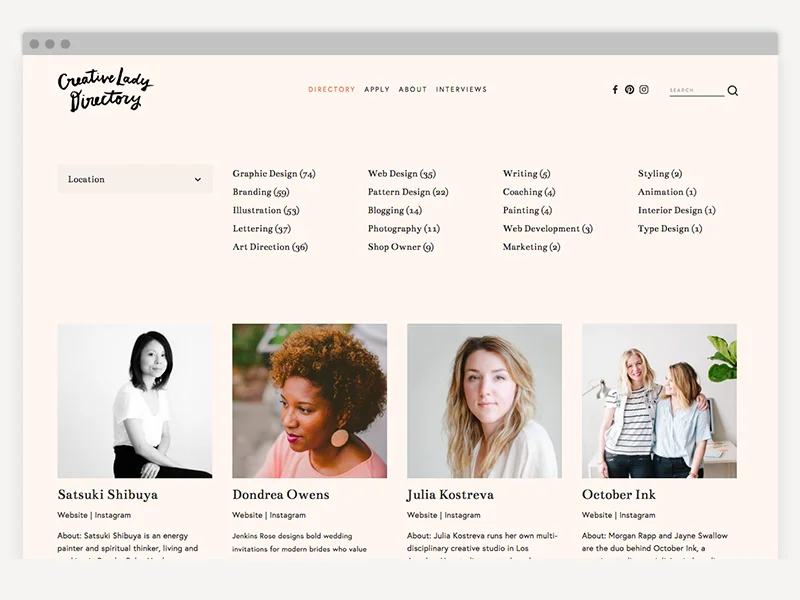The width and height of the screenshot is (800, 600).
Task: Open the Apply nav item
Action: 377,89
